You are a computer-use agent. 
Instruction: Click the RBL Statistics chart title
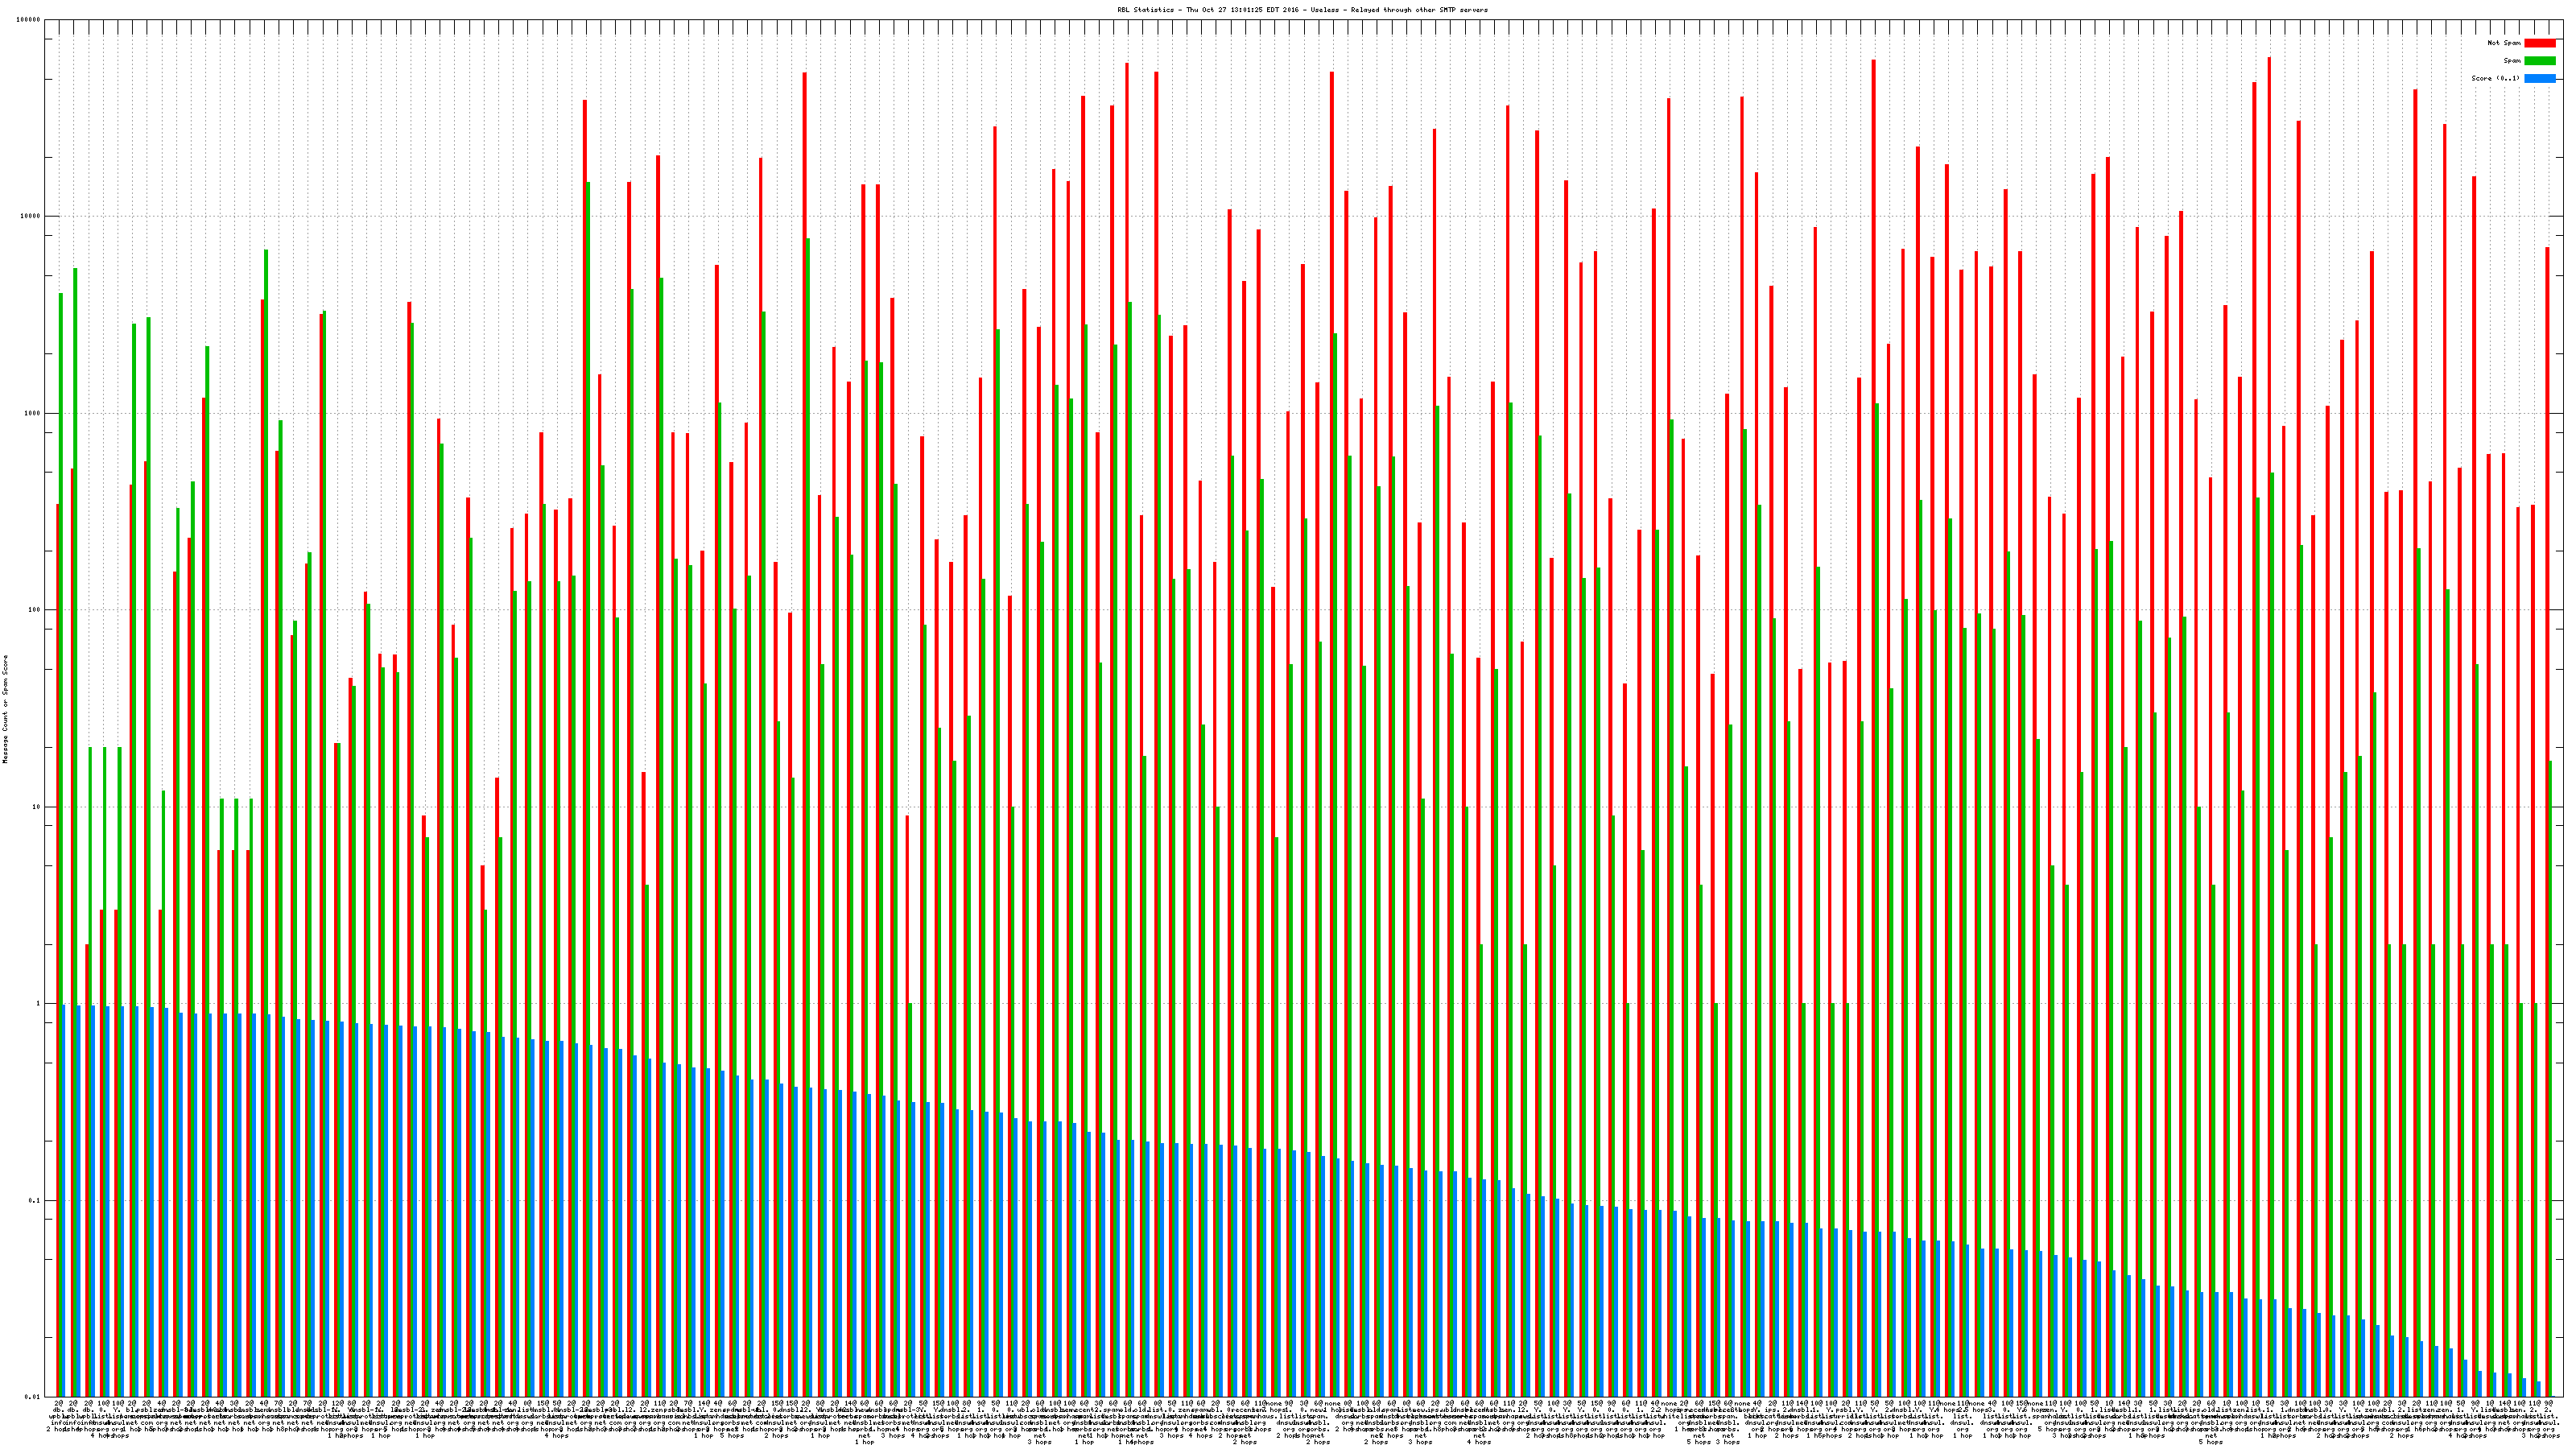1302,10
